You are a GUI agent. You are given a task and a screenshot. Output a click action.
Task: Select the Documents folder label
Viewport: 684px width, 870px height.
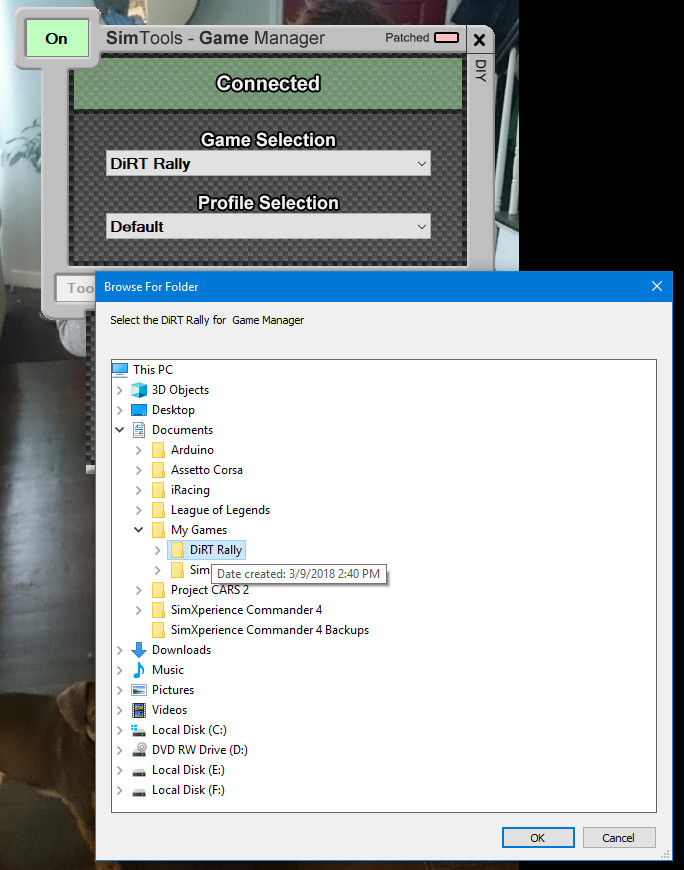pyautogui.click(x=183, y=430)
